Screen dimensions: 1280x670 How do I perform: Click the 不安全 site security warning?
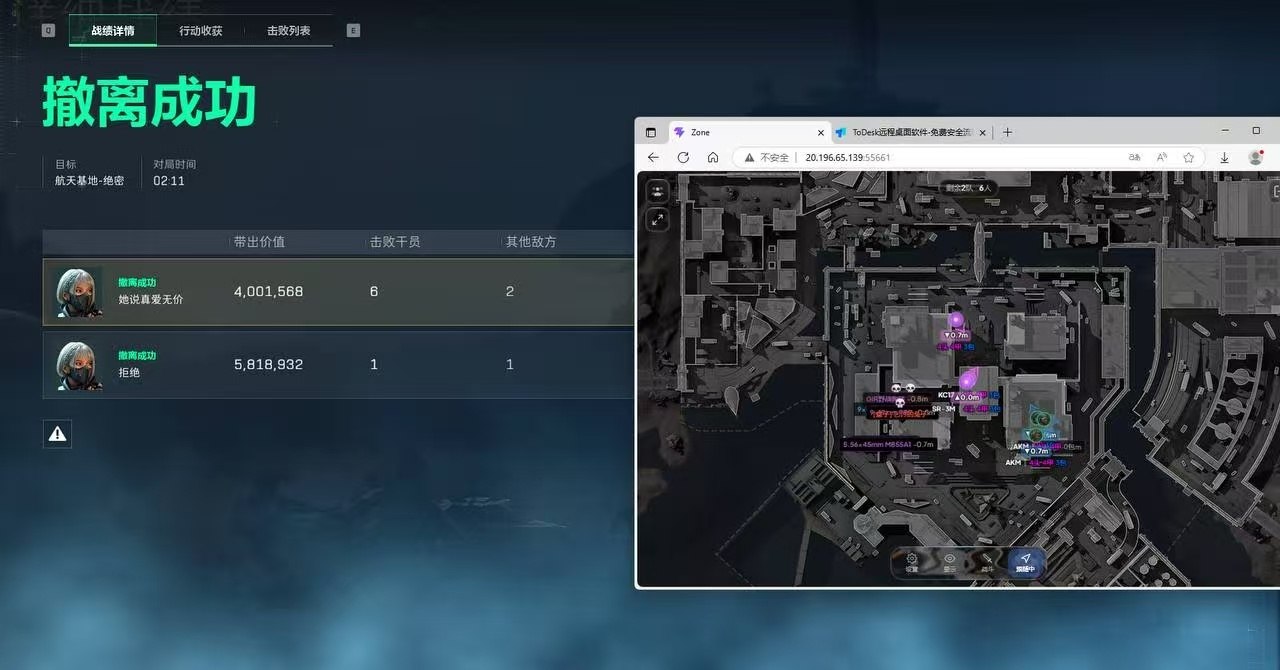[767, 157]
